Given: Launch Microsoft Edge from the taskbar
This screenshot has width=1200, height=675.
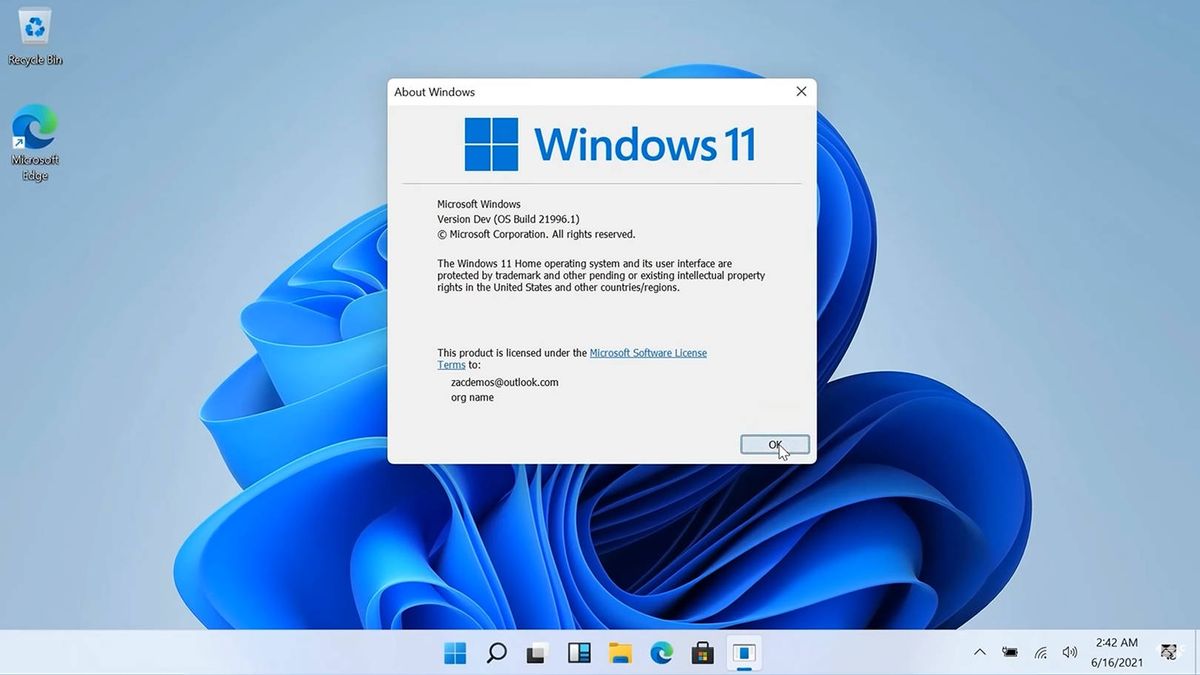Looking at the screenshot, I should point(661,654).
